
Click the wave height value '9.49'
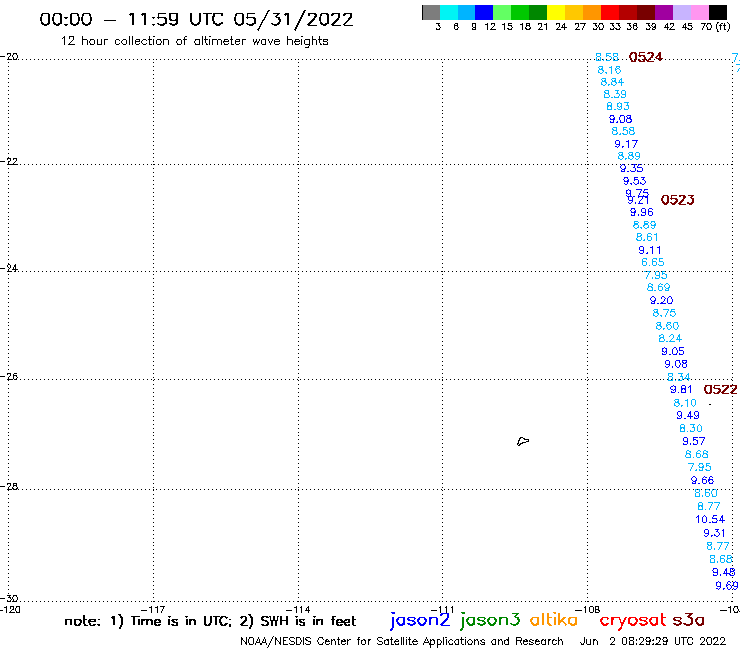pyautogui.click(x=688, y=415)
